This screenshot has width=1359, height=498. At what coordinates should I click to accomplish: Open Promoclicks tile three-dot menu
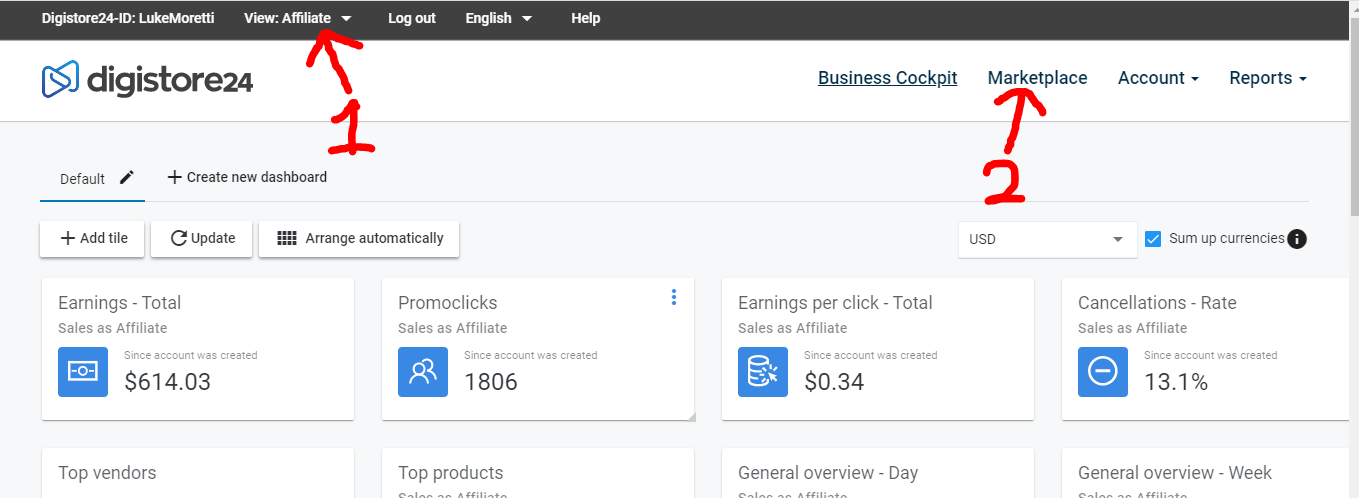[674, 297]
